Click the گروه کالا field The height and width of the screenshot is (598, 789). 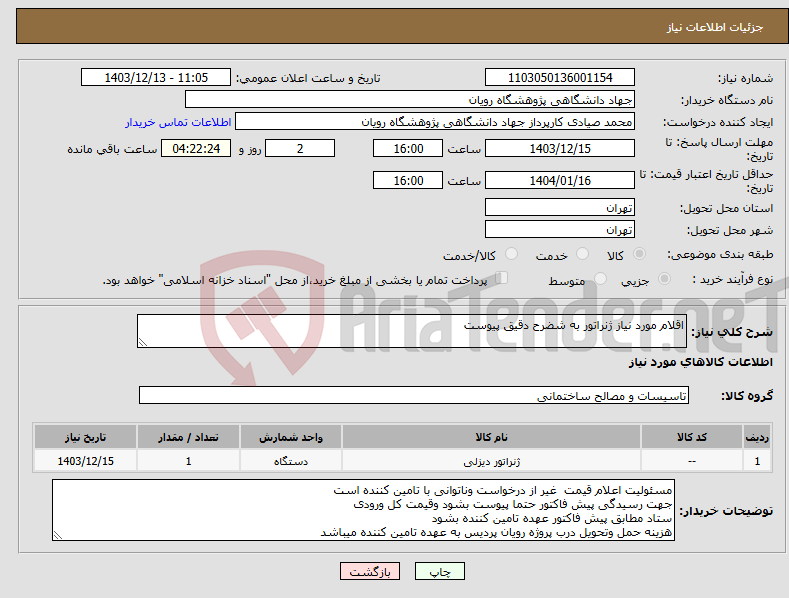tap(414, 396)
